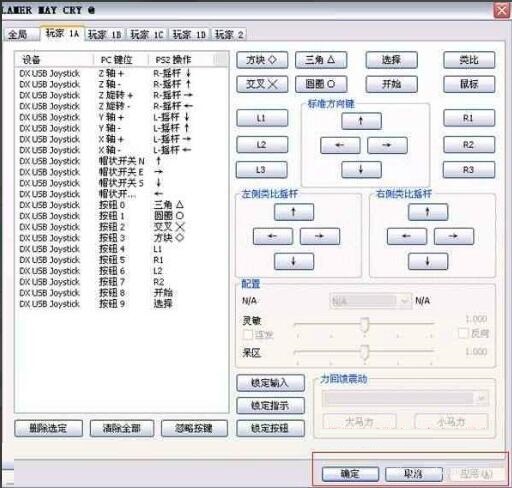
Task: Click the right analog stick down arrow
Action: pos(428,261)
